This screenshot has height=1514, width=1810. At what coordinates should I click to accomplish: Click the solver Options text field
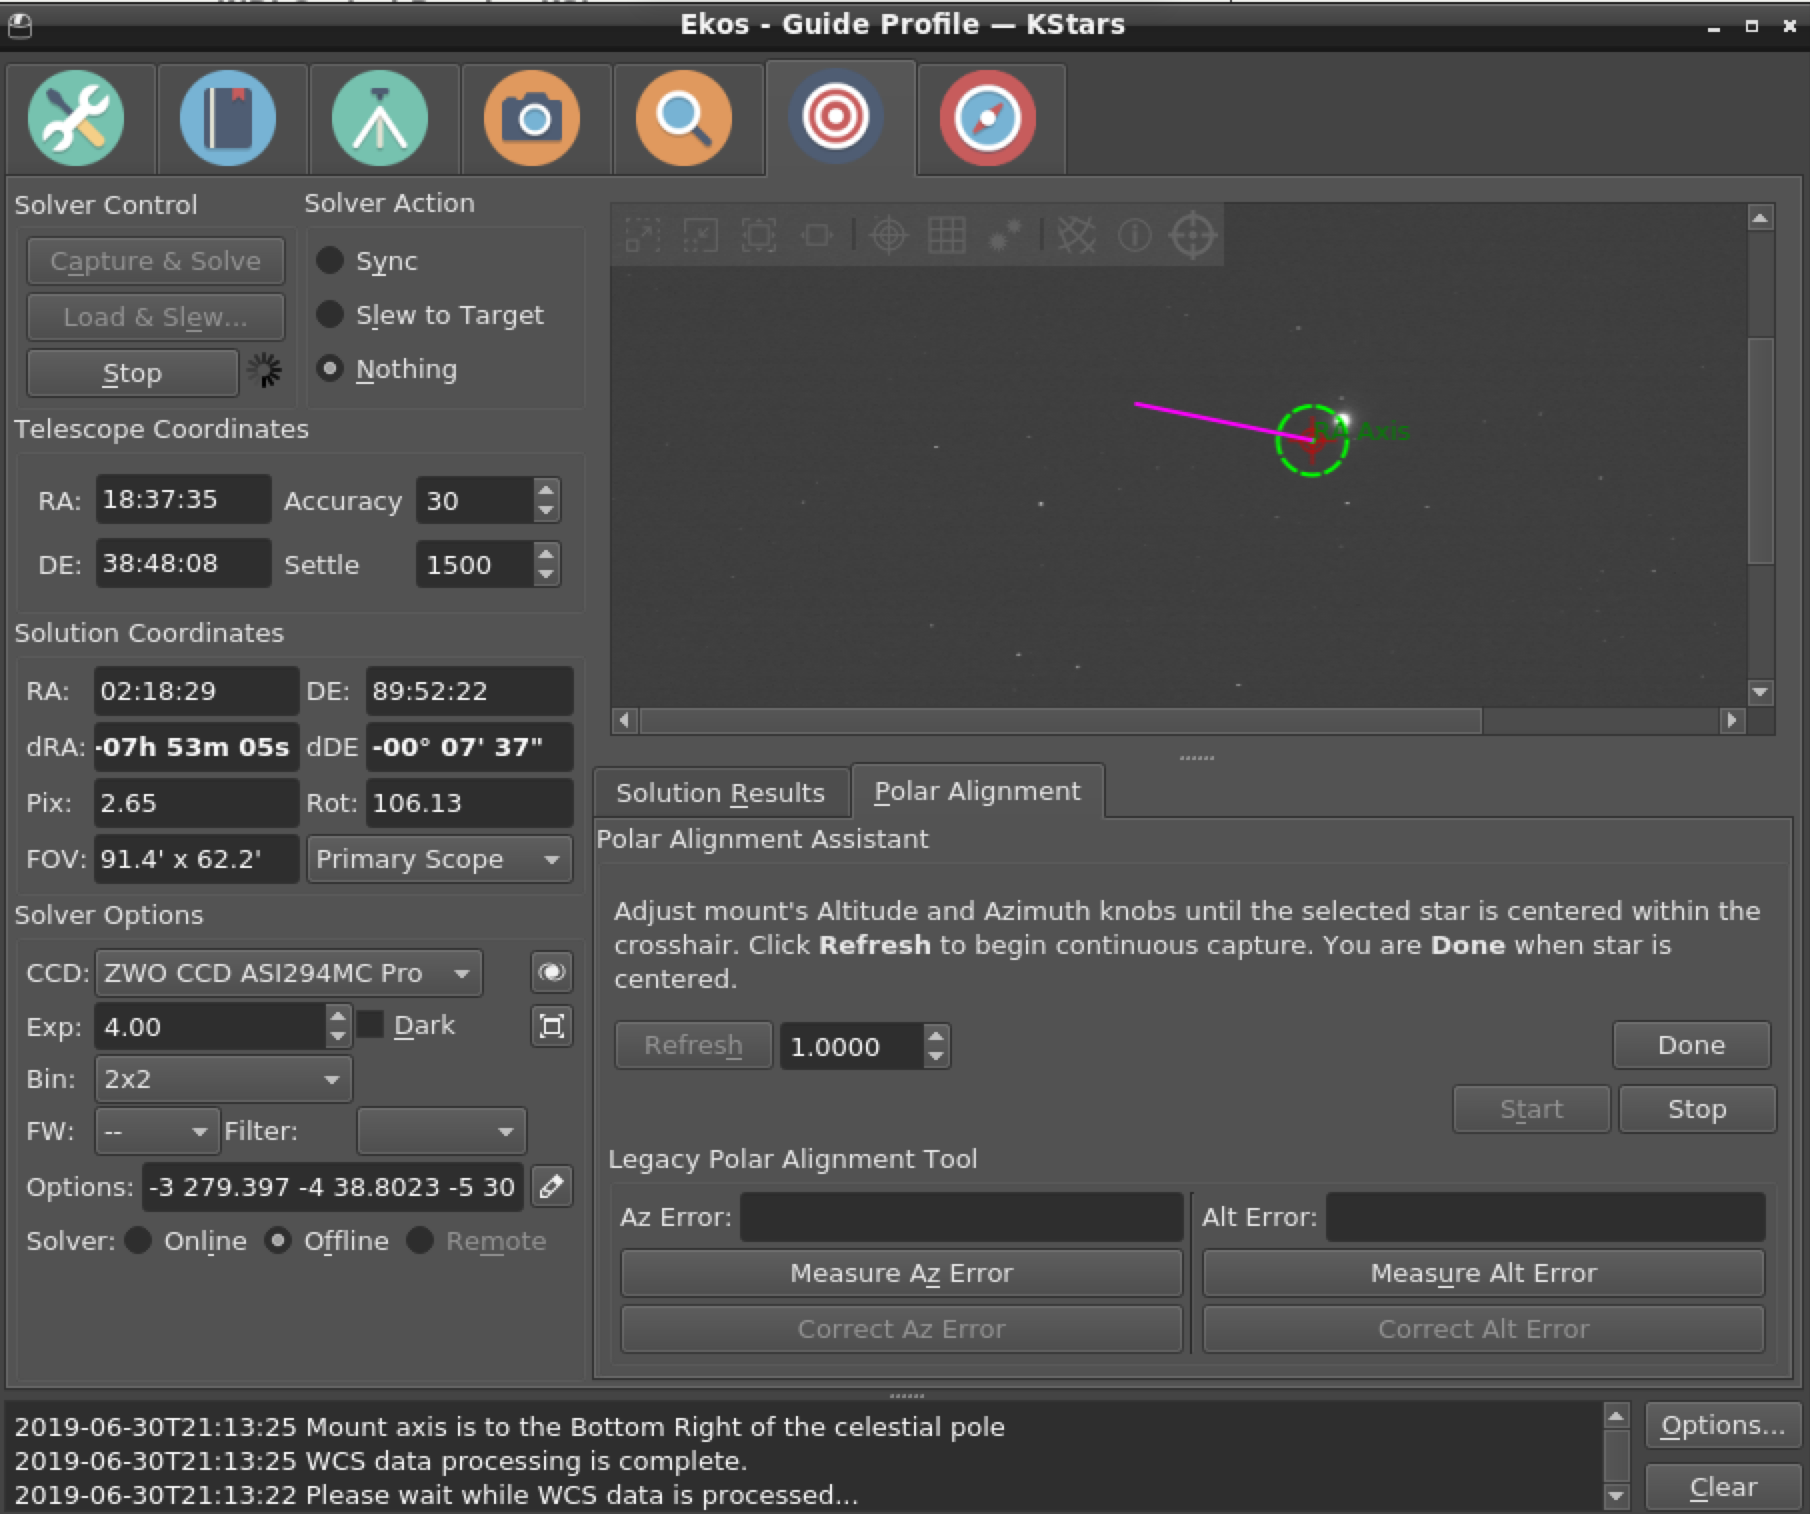tap(332, 1187)
